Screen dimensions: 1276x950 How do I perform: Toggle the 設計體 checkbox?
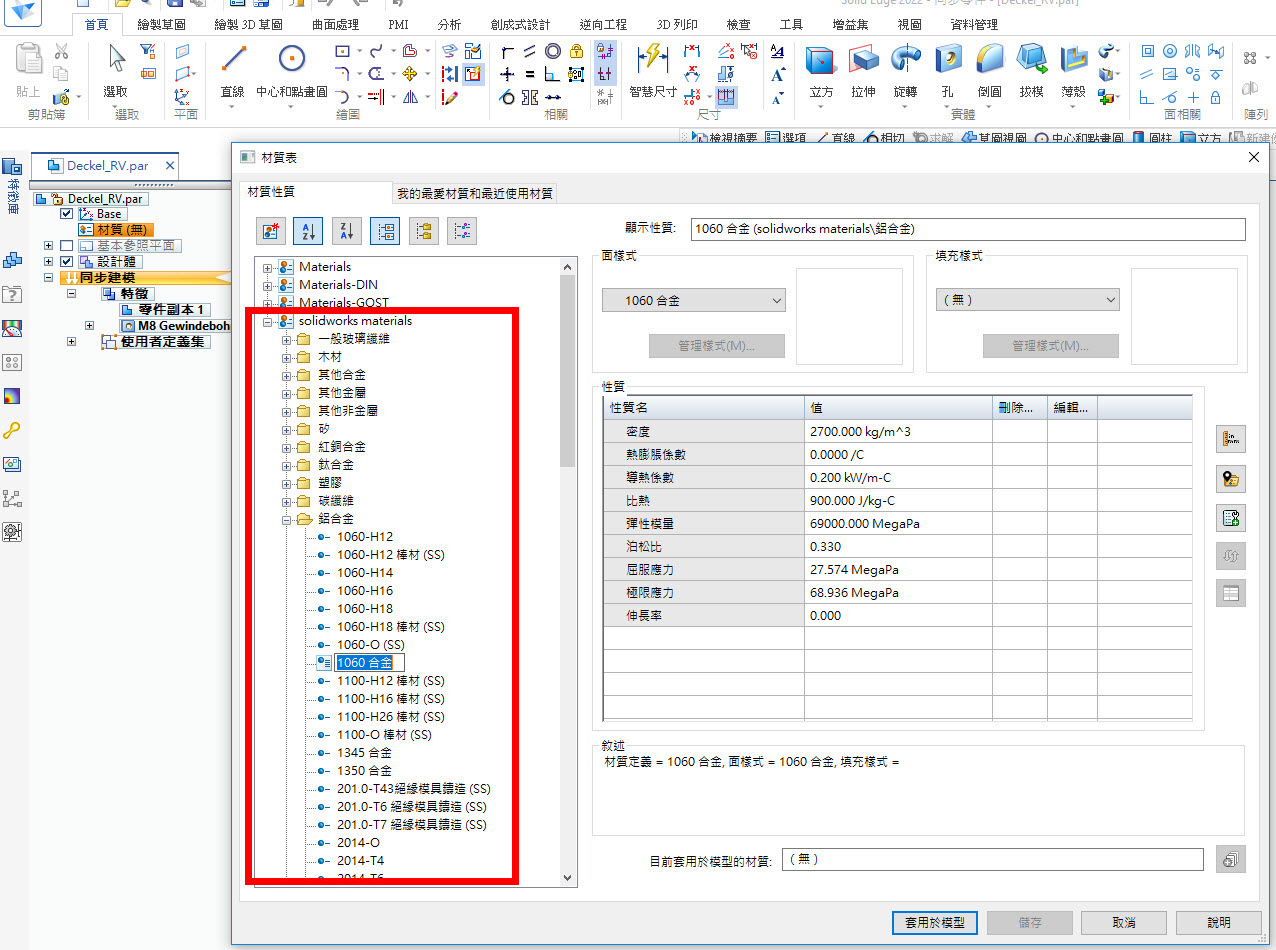click(x=67, y=261)
